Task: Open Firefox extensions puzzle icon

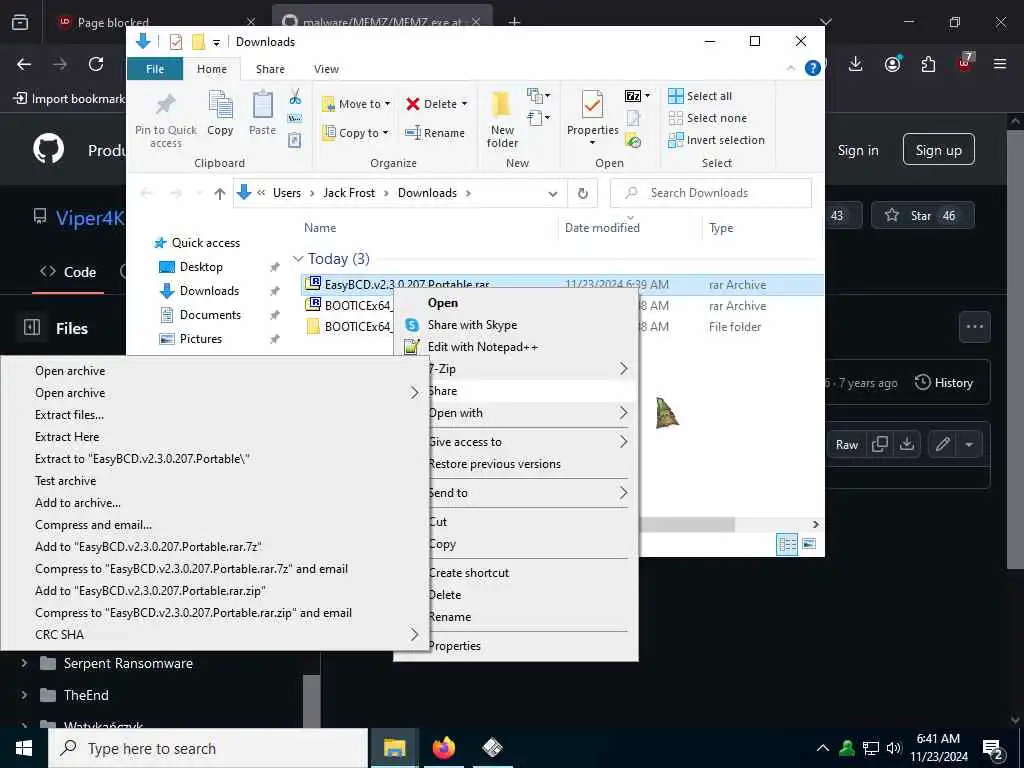Action: tap(928, 64)
